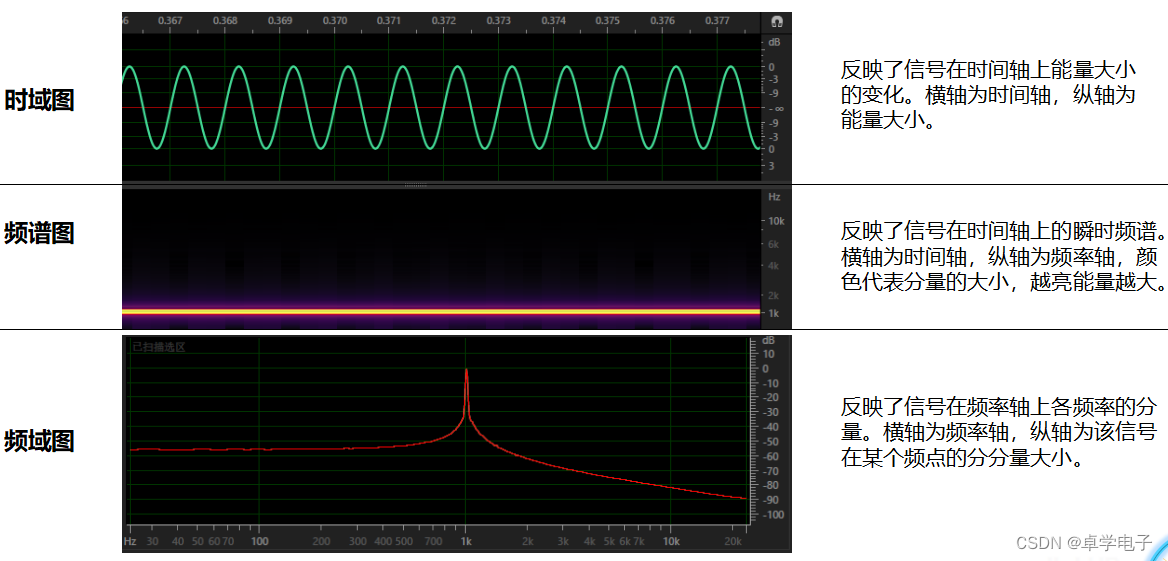
Task: Click the 0.369 time ruler mark
Action: point(280,21)
